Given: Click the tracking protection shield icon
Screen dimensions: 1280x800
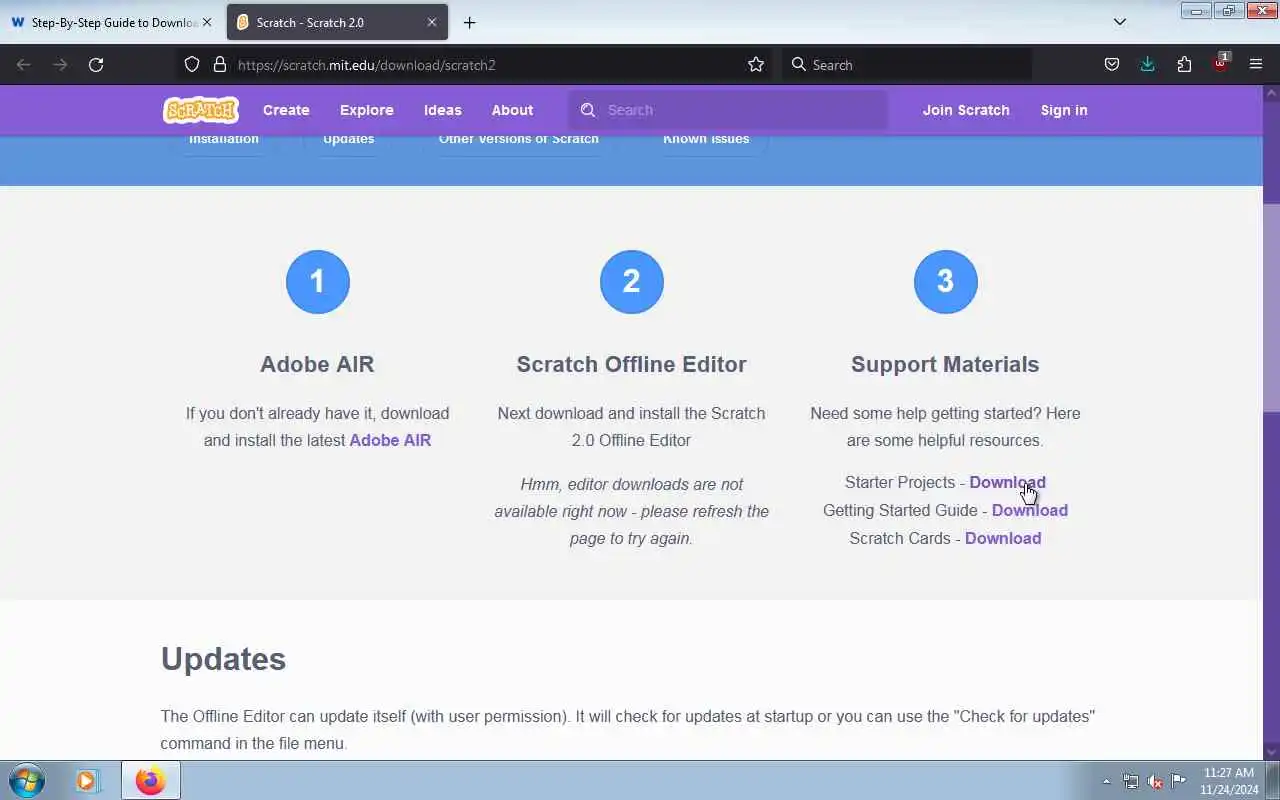Looking at the screenshot, I should (x=192, y=65).
